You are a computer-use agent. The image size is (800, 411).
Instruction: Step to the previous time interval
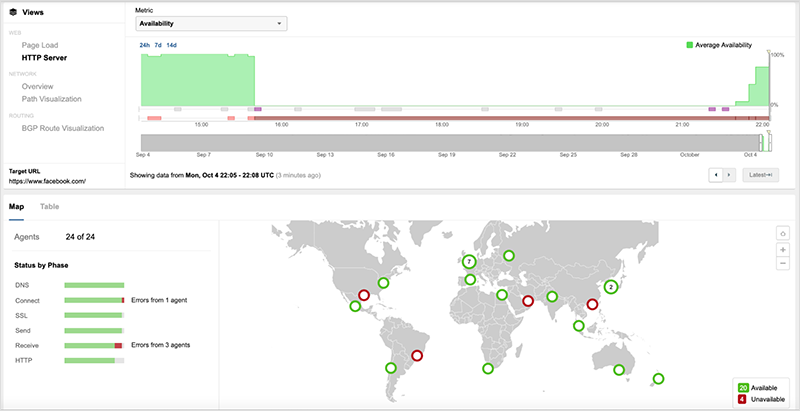coord(714,175)
